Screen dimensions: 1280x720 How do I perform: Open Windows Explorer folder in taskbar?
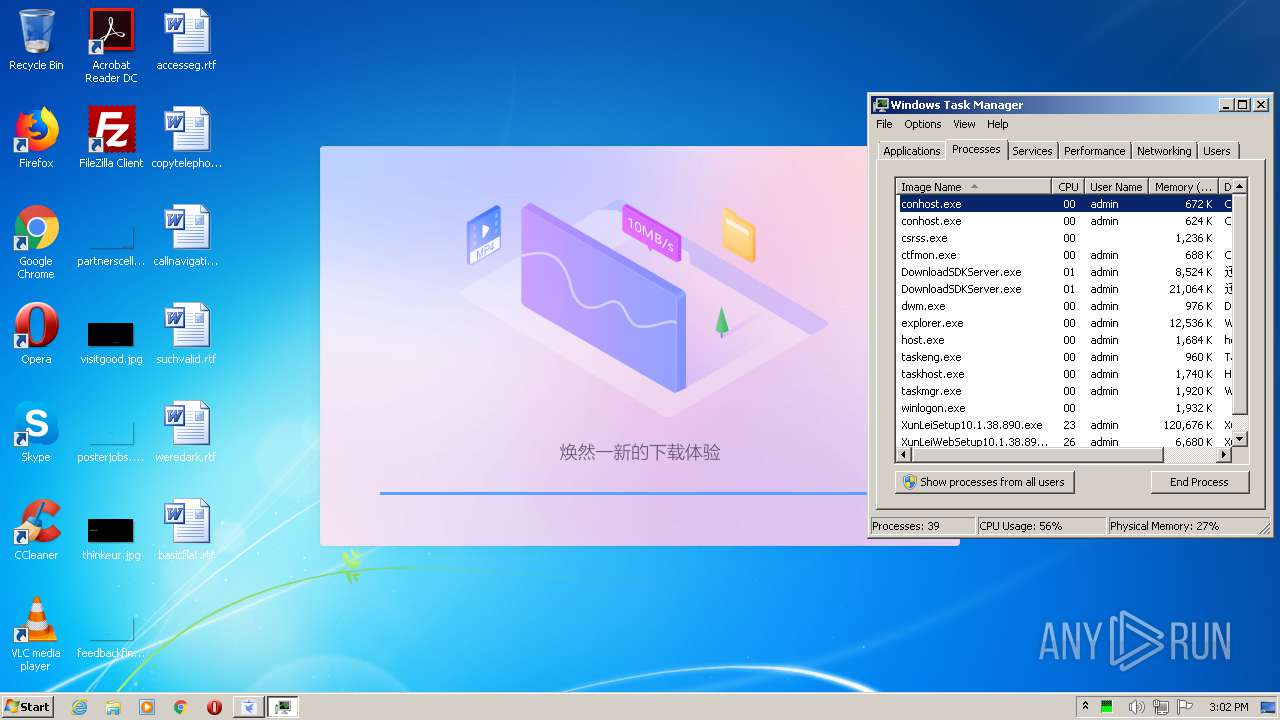coord(113,707)
